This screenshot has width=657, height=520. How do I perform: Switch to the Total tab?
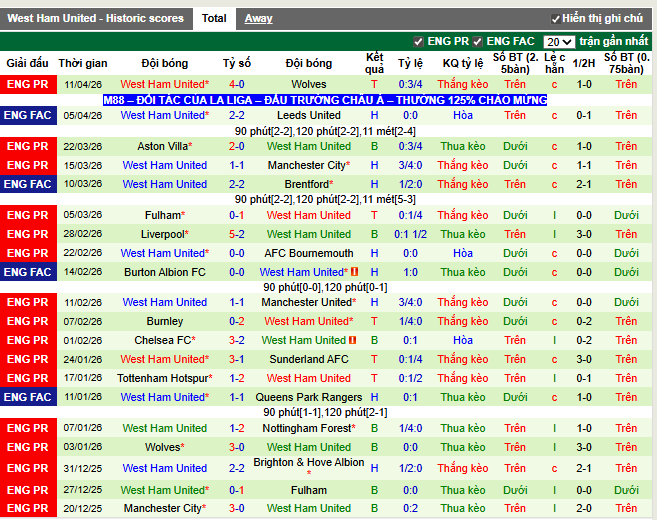tap(214, 18)
